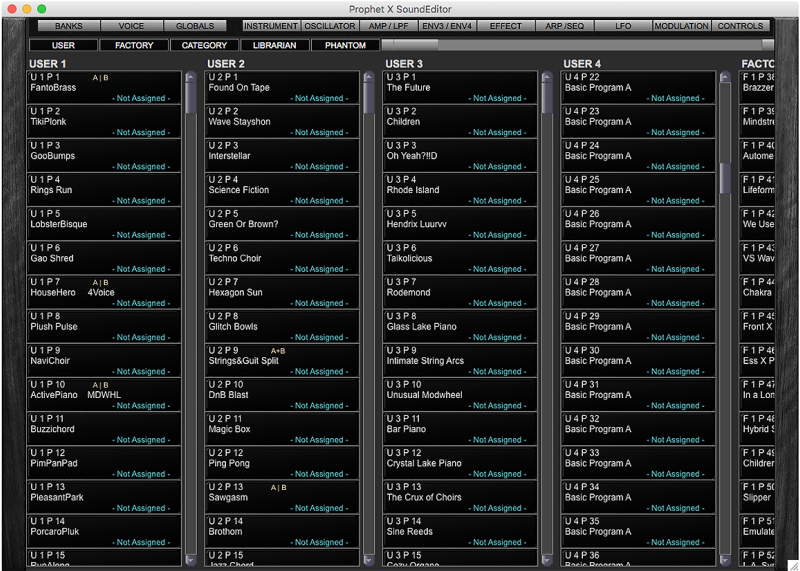This screenshot has height=571, width=800.
Task: Show the FACTORY bank view
Action: click(134, 45)
